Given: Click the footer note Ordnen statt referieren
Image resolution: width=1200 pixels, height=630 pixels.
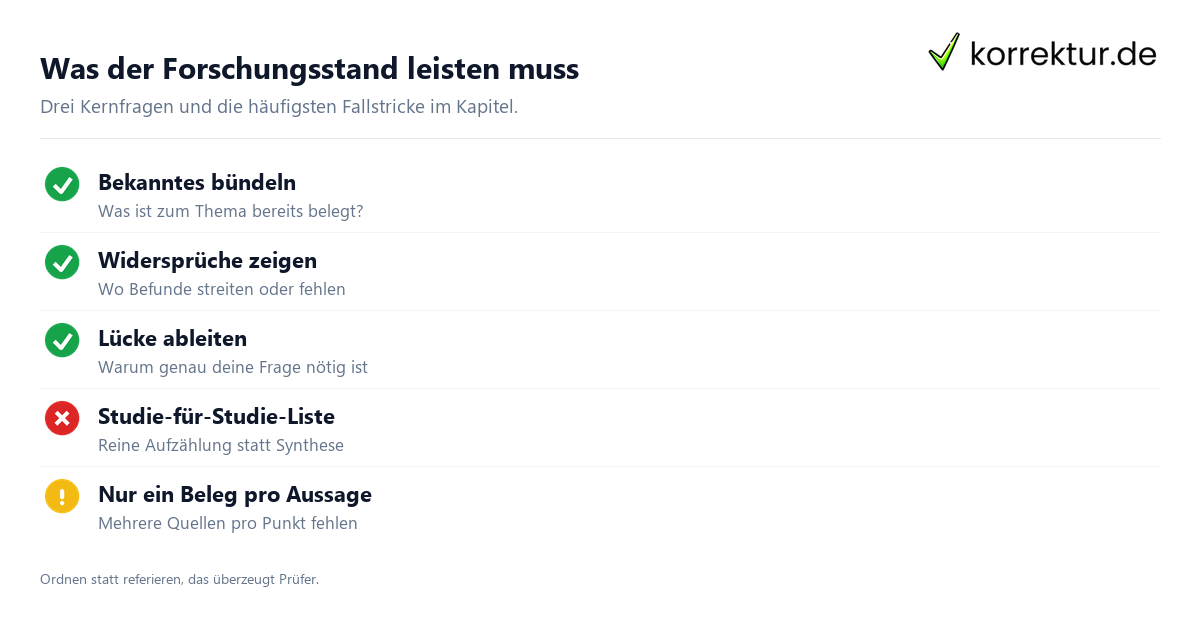Looking at the screenshot, I should pos(179,579).
